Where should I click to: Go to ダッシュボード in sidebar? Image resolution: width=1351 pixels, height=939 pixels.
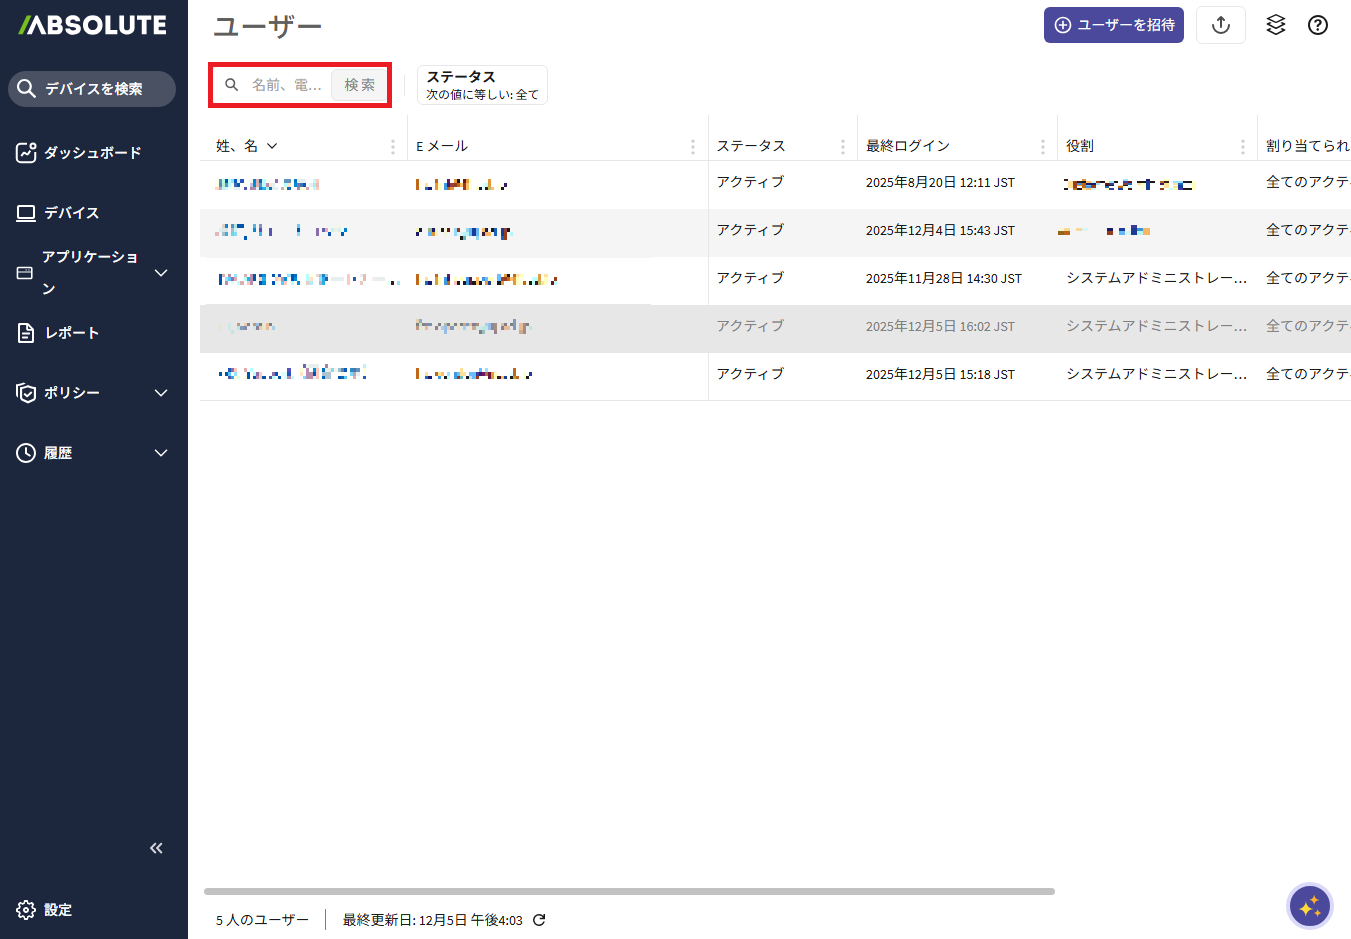[x=92, y=153]
